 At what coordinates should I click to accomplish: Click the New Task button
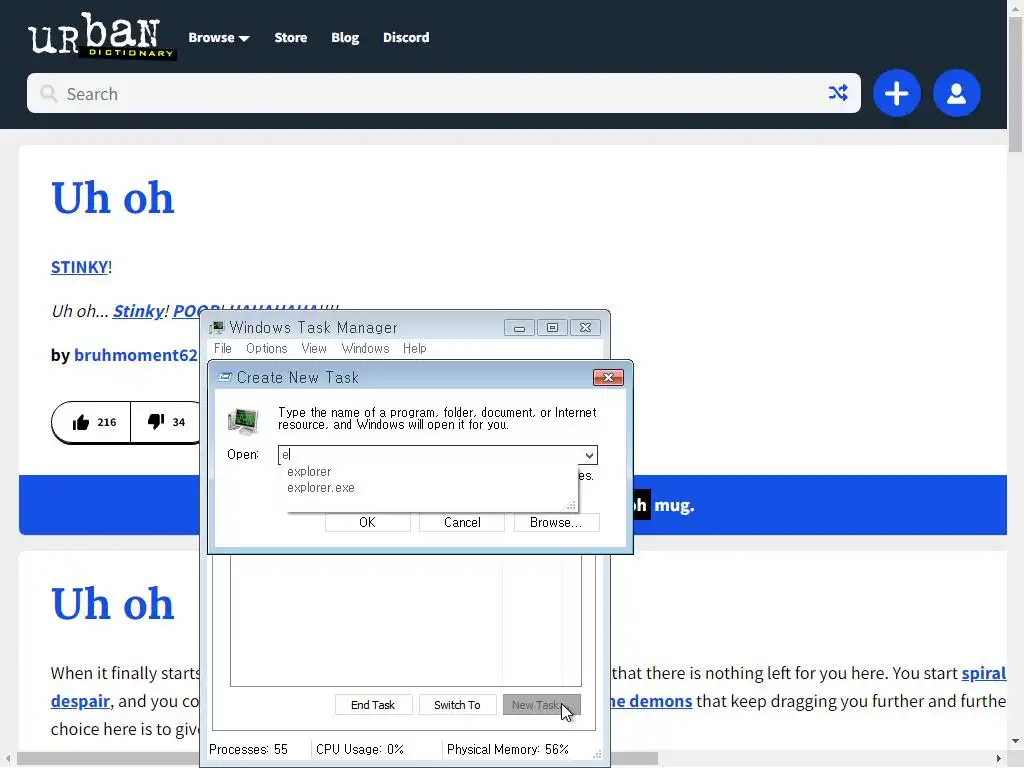[541, 705]
